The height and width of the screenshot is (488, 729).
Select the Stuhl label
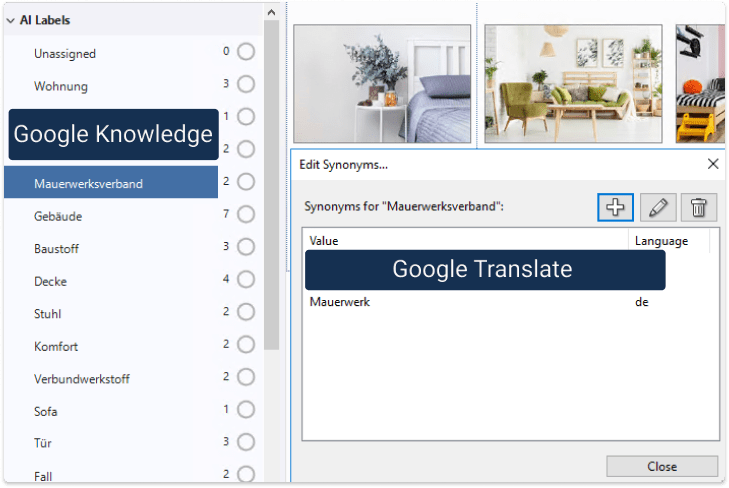tap(47, 314)
